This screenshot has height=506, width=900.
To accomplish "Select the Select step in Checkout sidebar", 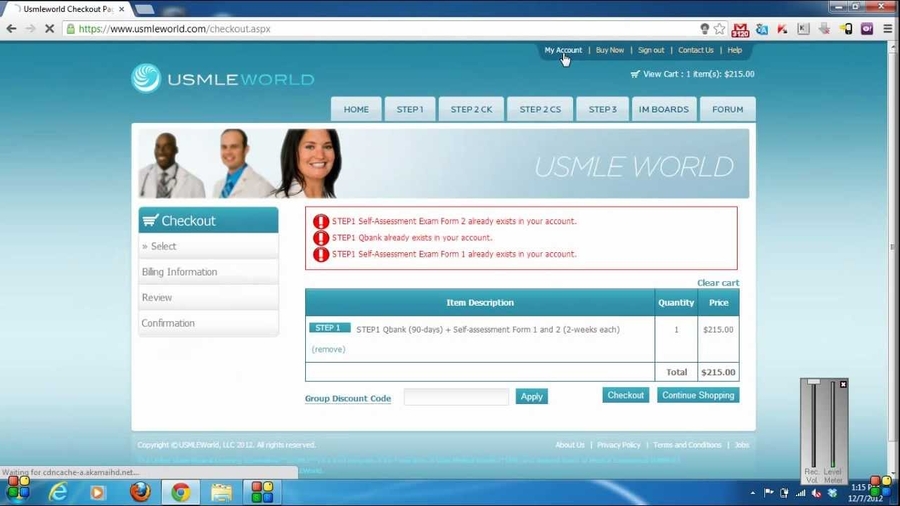I will pyautogui.click(x=208, y=246).
